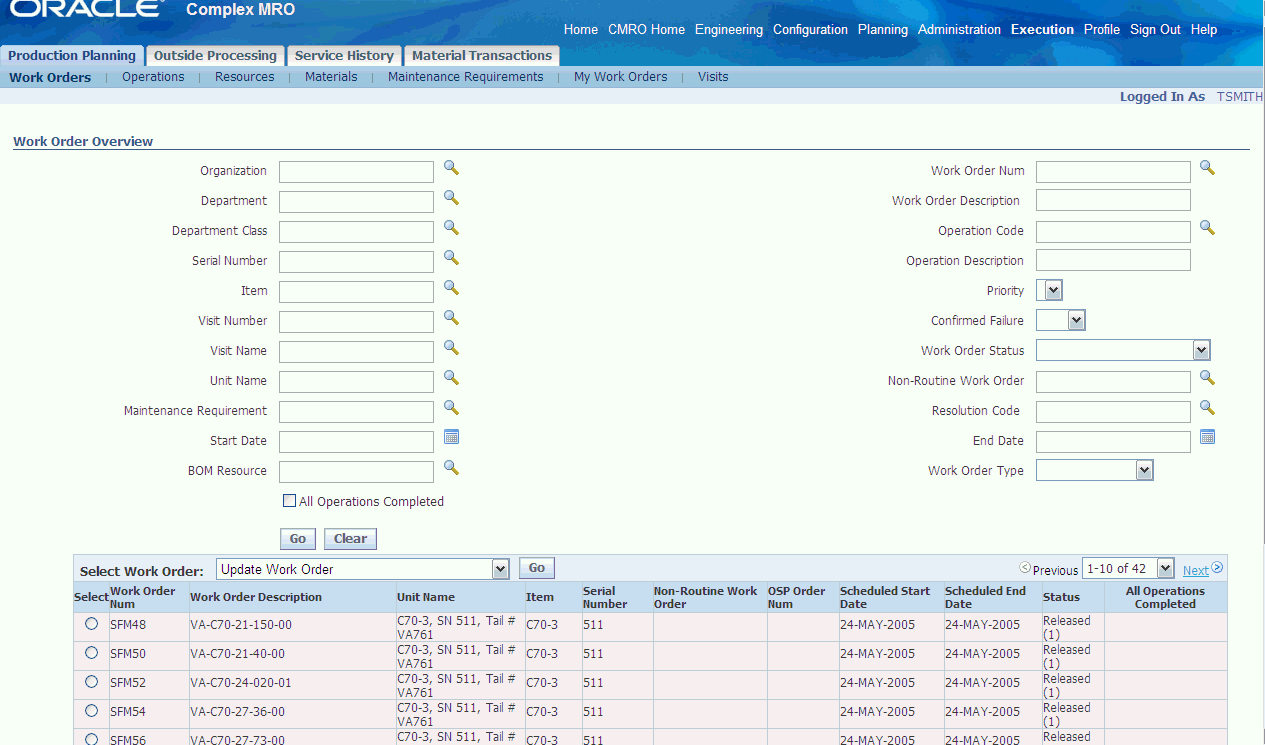
Task: Click into the Organization input field
Action: tap(356, 172)
